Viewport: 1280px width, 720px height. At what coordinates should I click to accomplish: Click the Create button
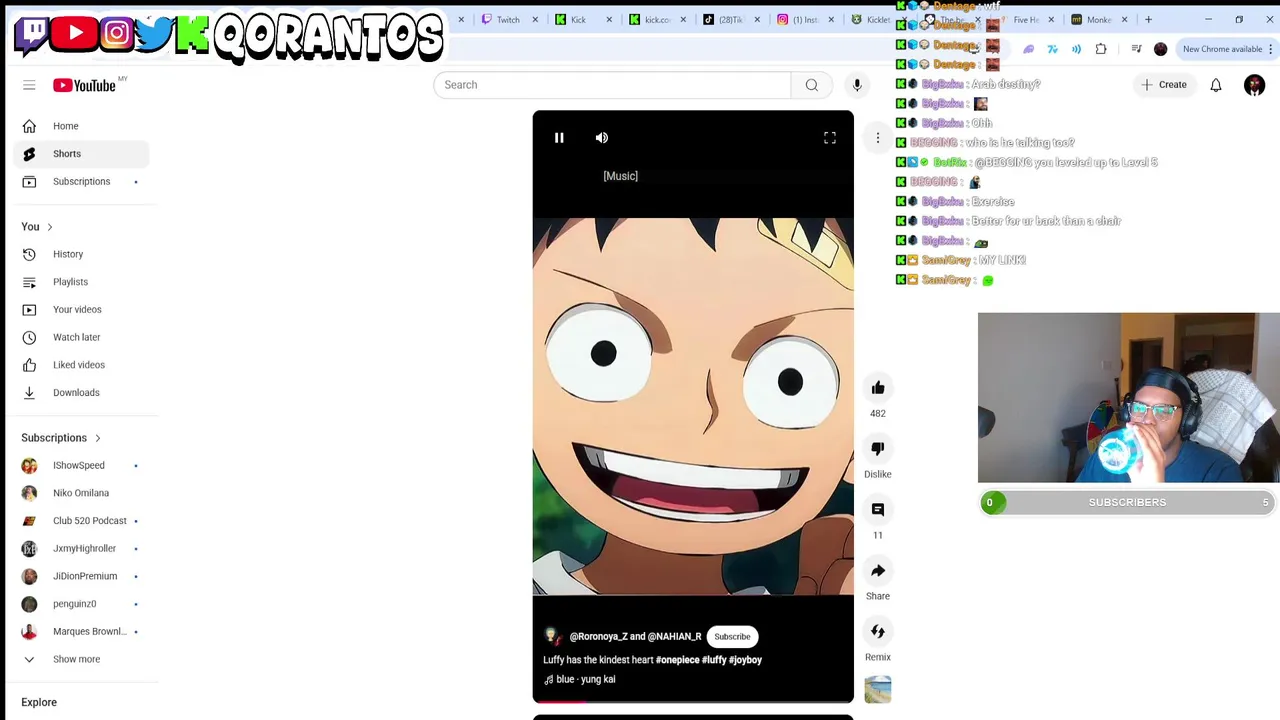tap(1163, 85)
